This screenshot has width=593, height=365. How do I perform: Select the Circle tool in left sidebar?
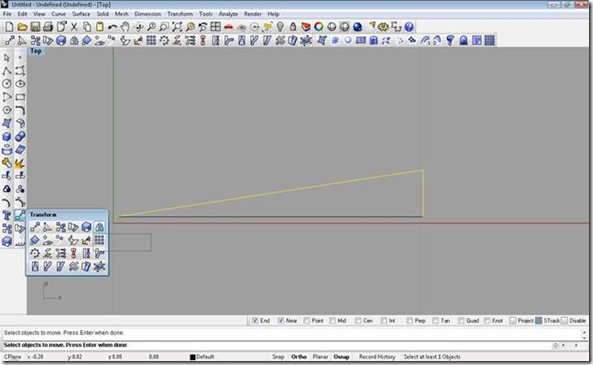click(7, 84)
